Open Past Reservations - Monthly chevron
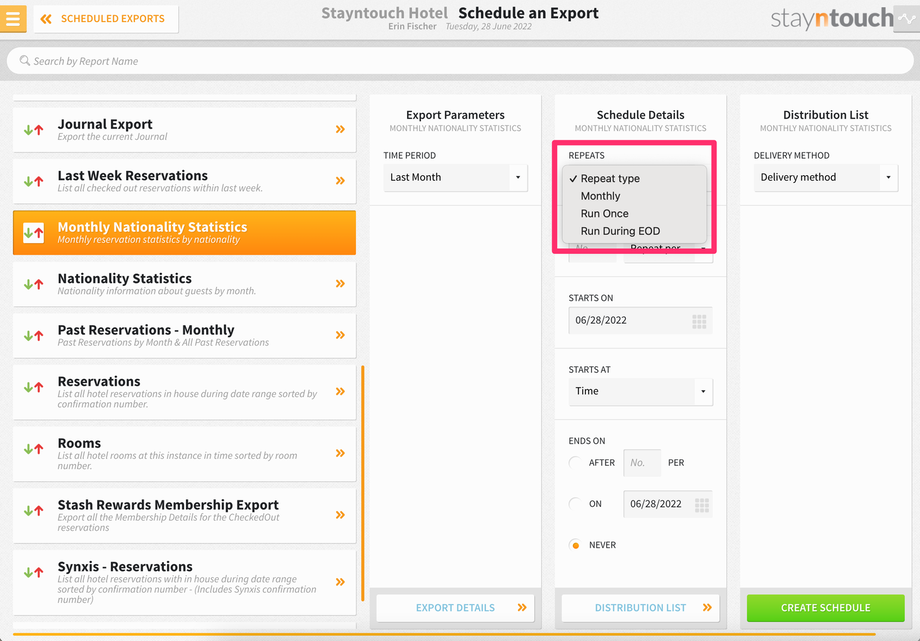The height and width of the screenshot is (641, 920). point(340,335)
